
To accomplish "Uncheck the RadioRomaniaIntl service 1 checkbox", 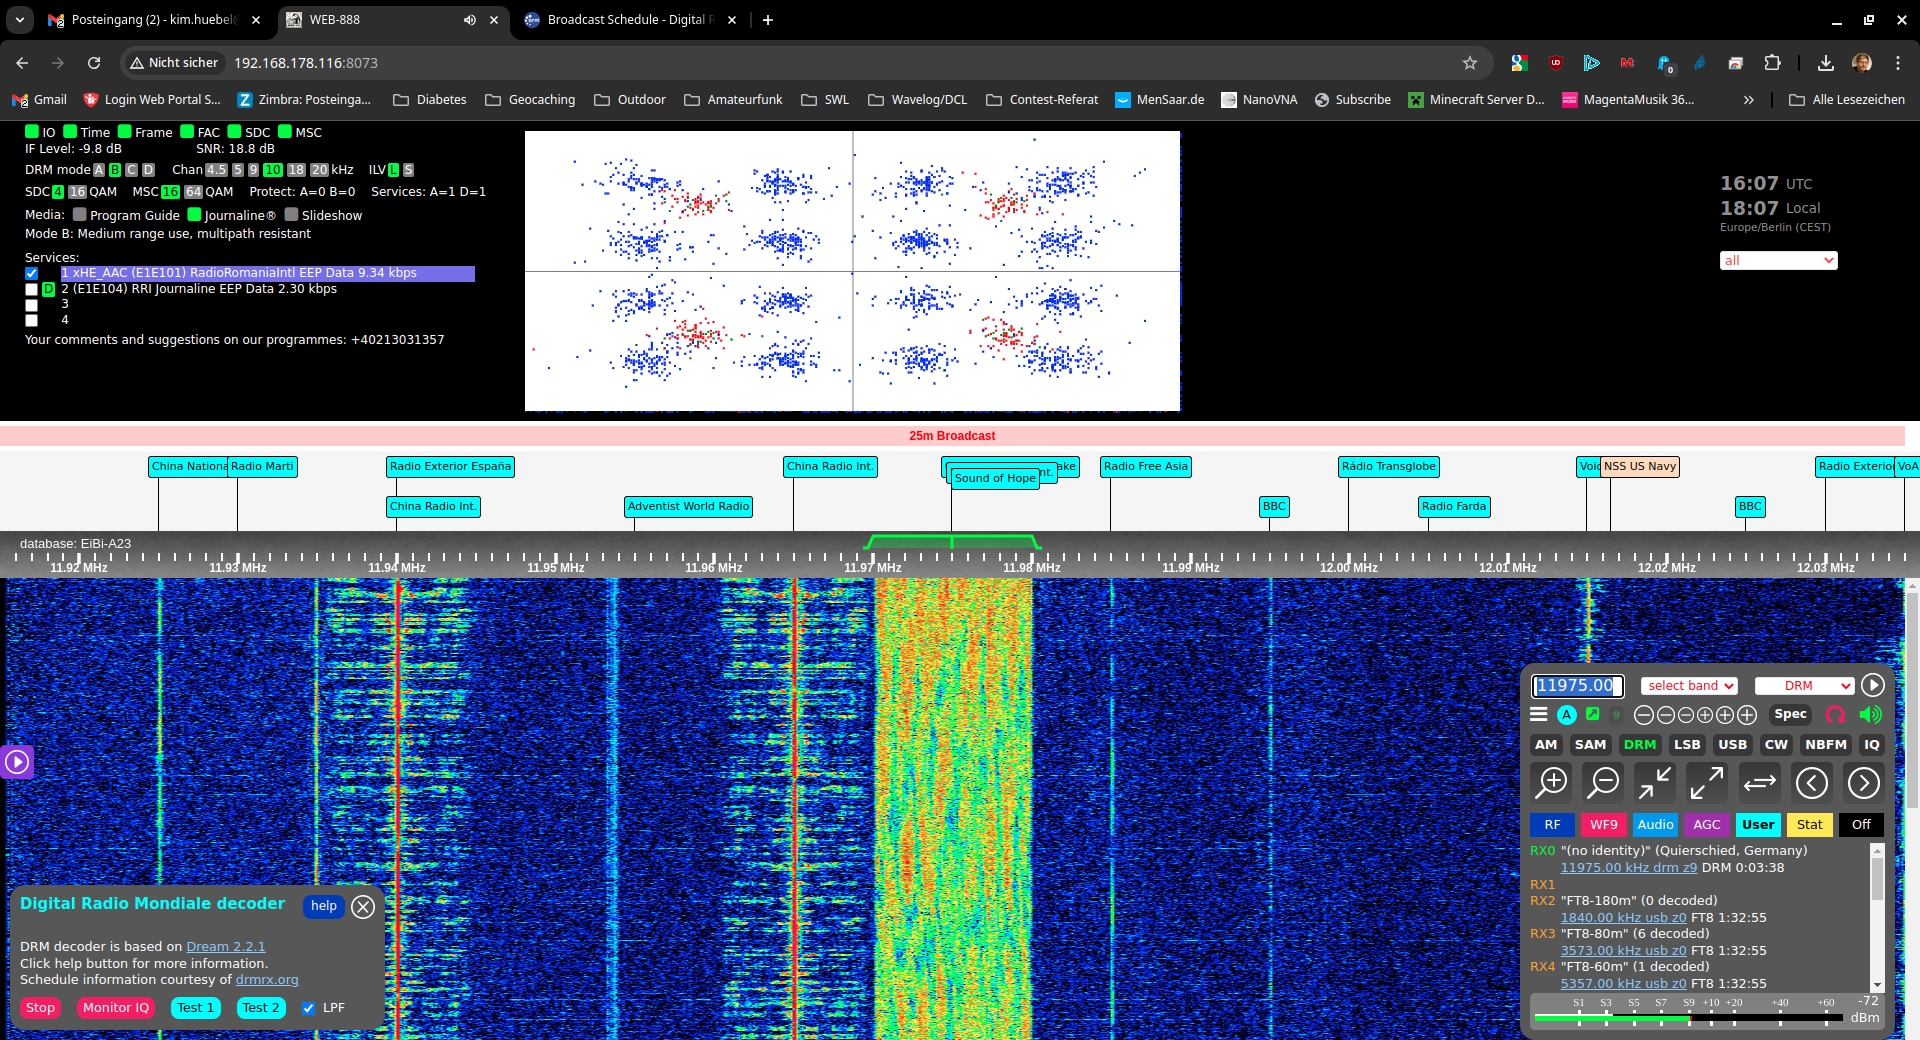I will [x=31, y=273].
